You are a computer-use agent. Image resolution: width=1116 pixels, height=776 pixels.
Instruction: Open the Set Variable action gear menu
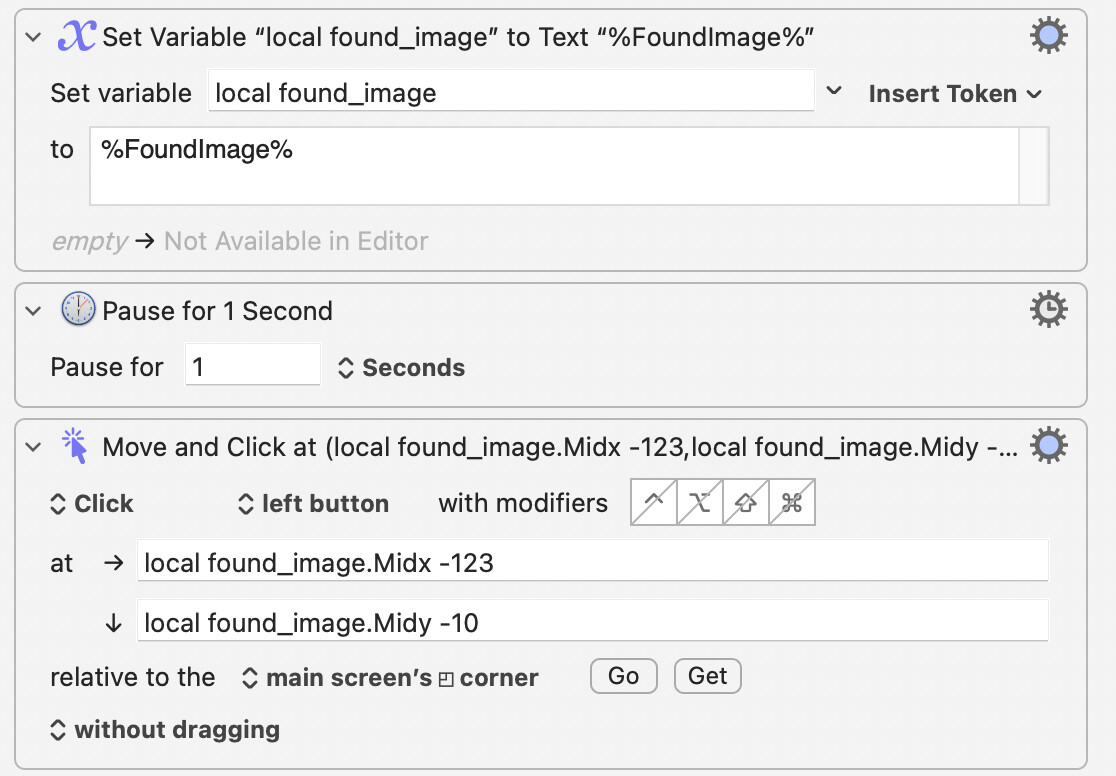(x=1048, y=36)
